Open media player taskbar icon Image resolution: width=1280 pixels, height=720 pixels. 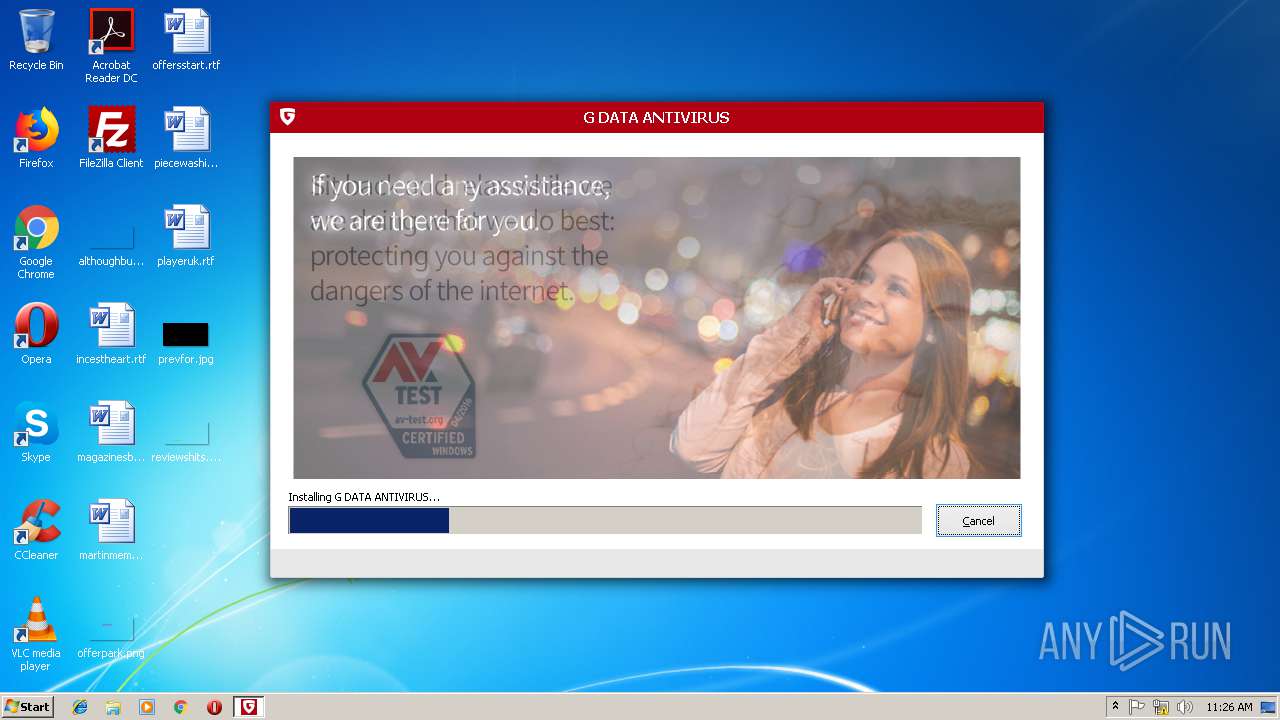click(x=147, y=707)
